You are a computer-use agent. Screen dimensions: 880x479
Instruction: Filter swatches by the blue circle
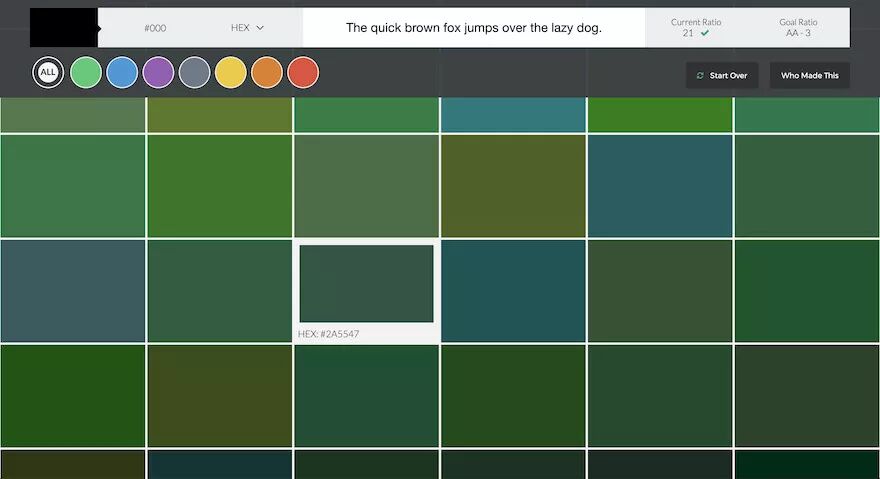122,72
